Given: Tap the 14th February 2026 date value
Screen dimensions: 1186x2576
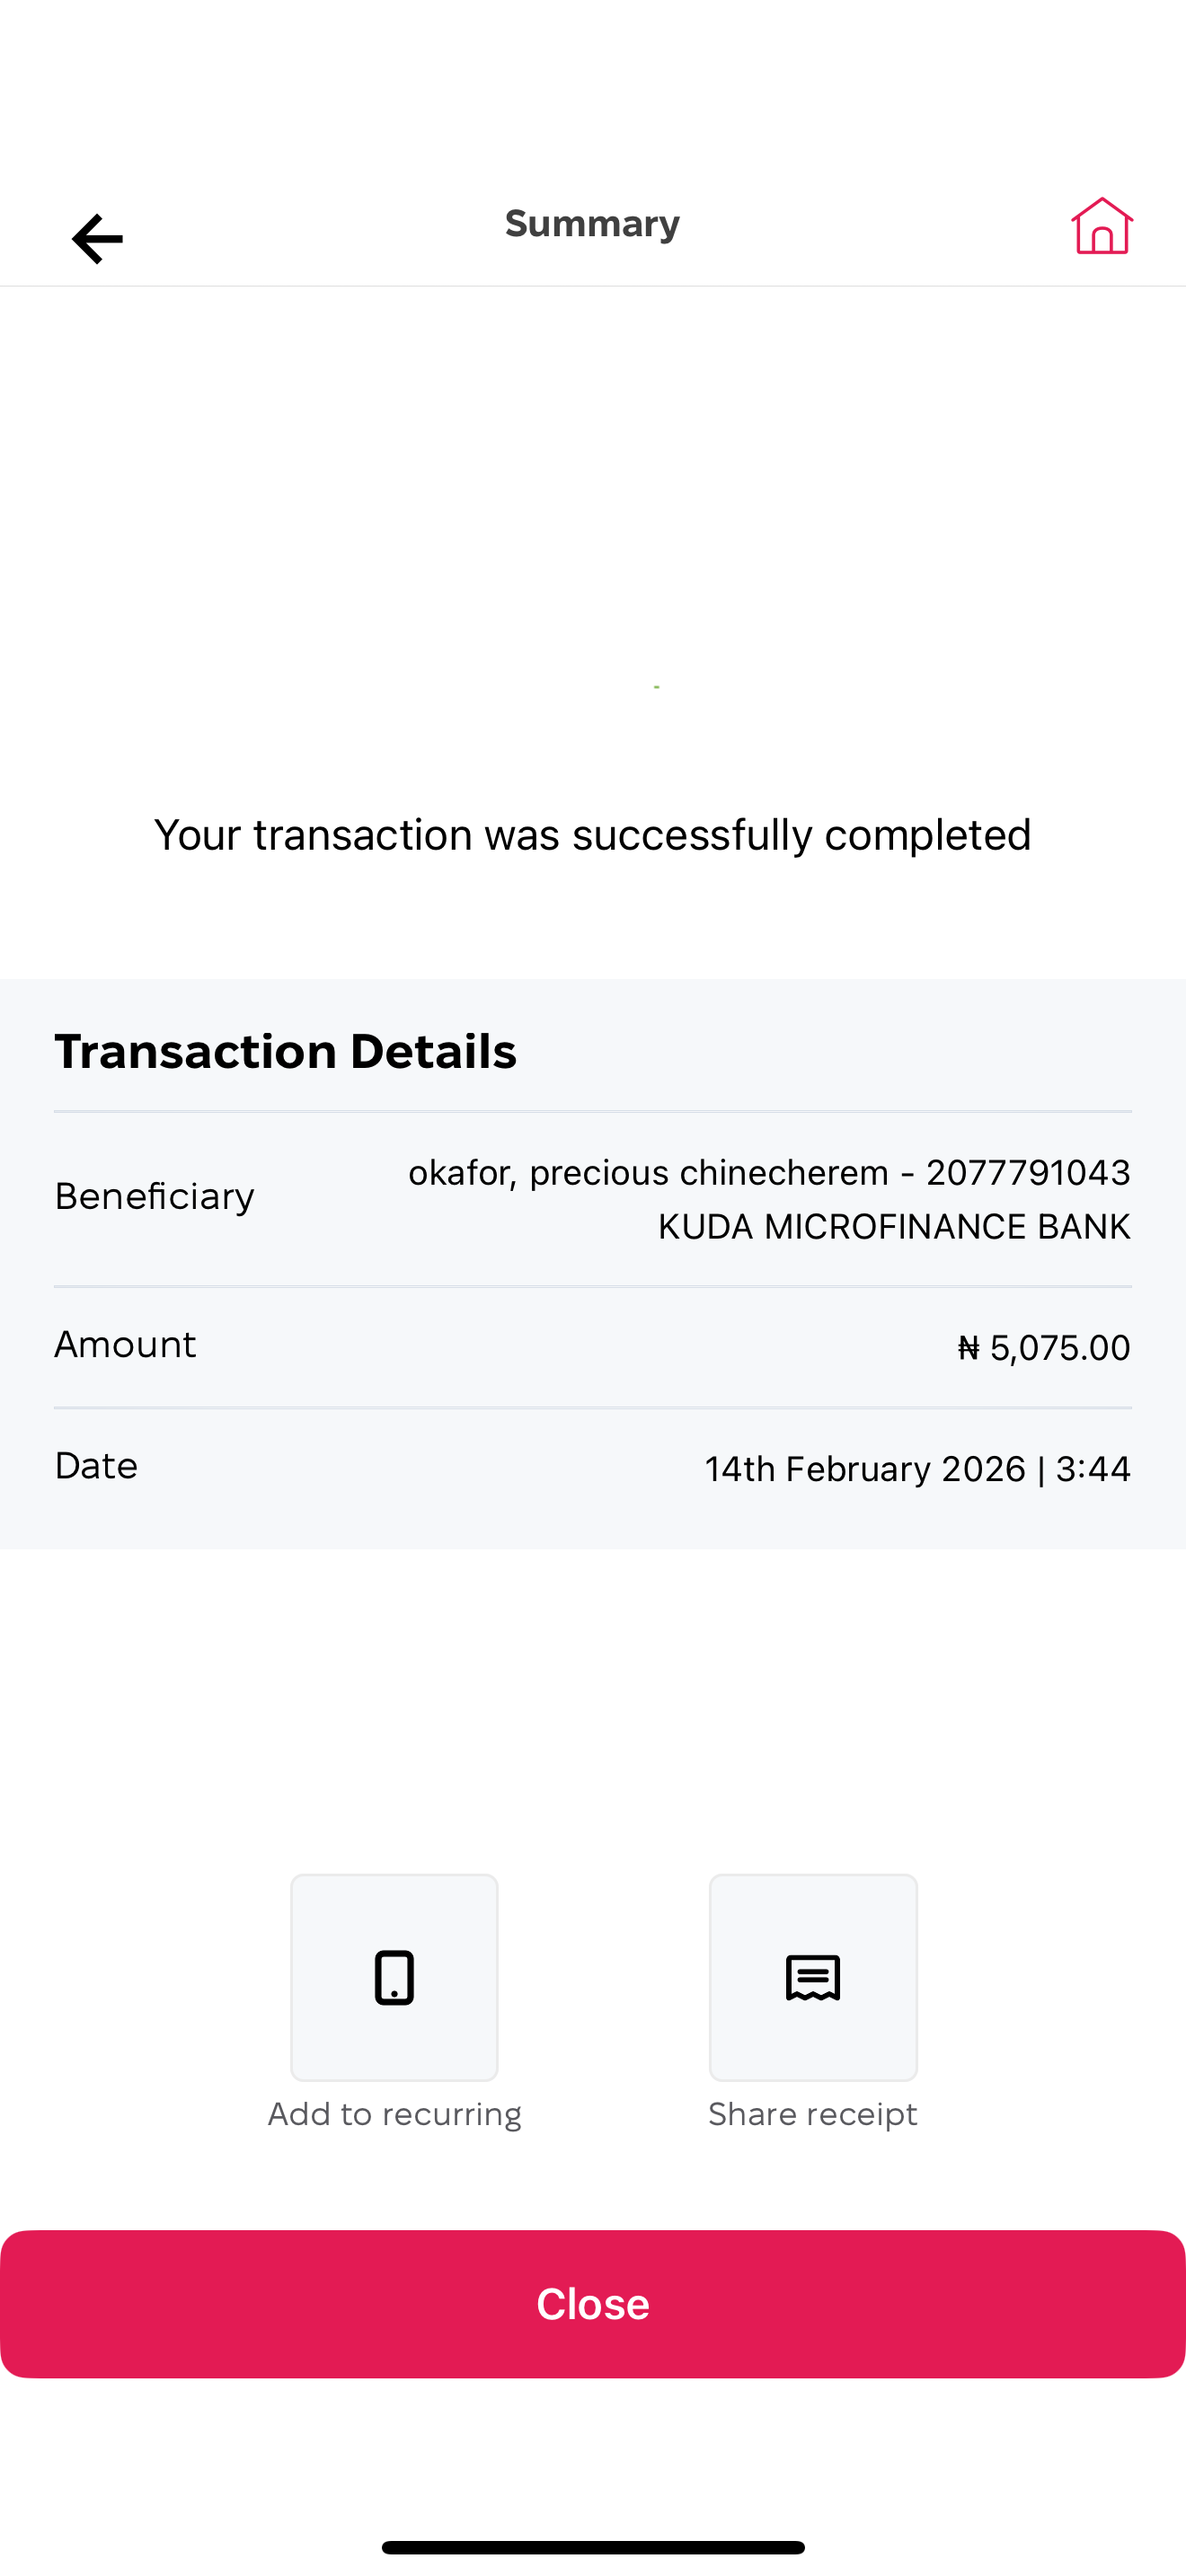Looking at the screenshot, I should pos(865,1469).
